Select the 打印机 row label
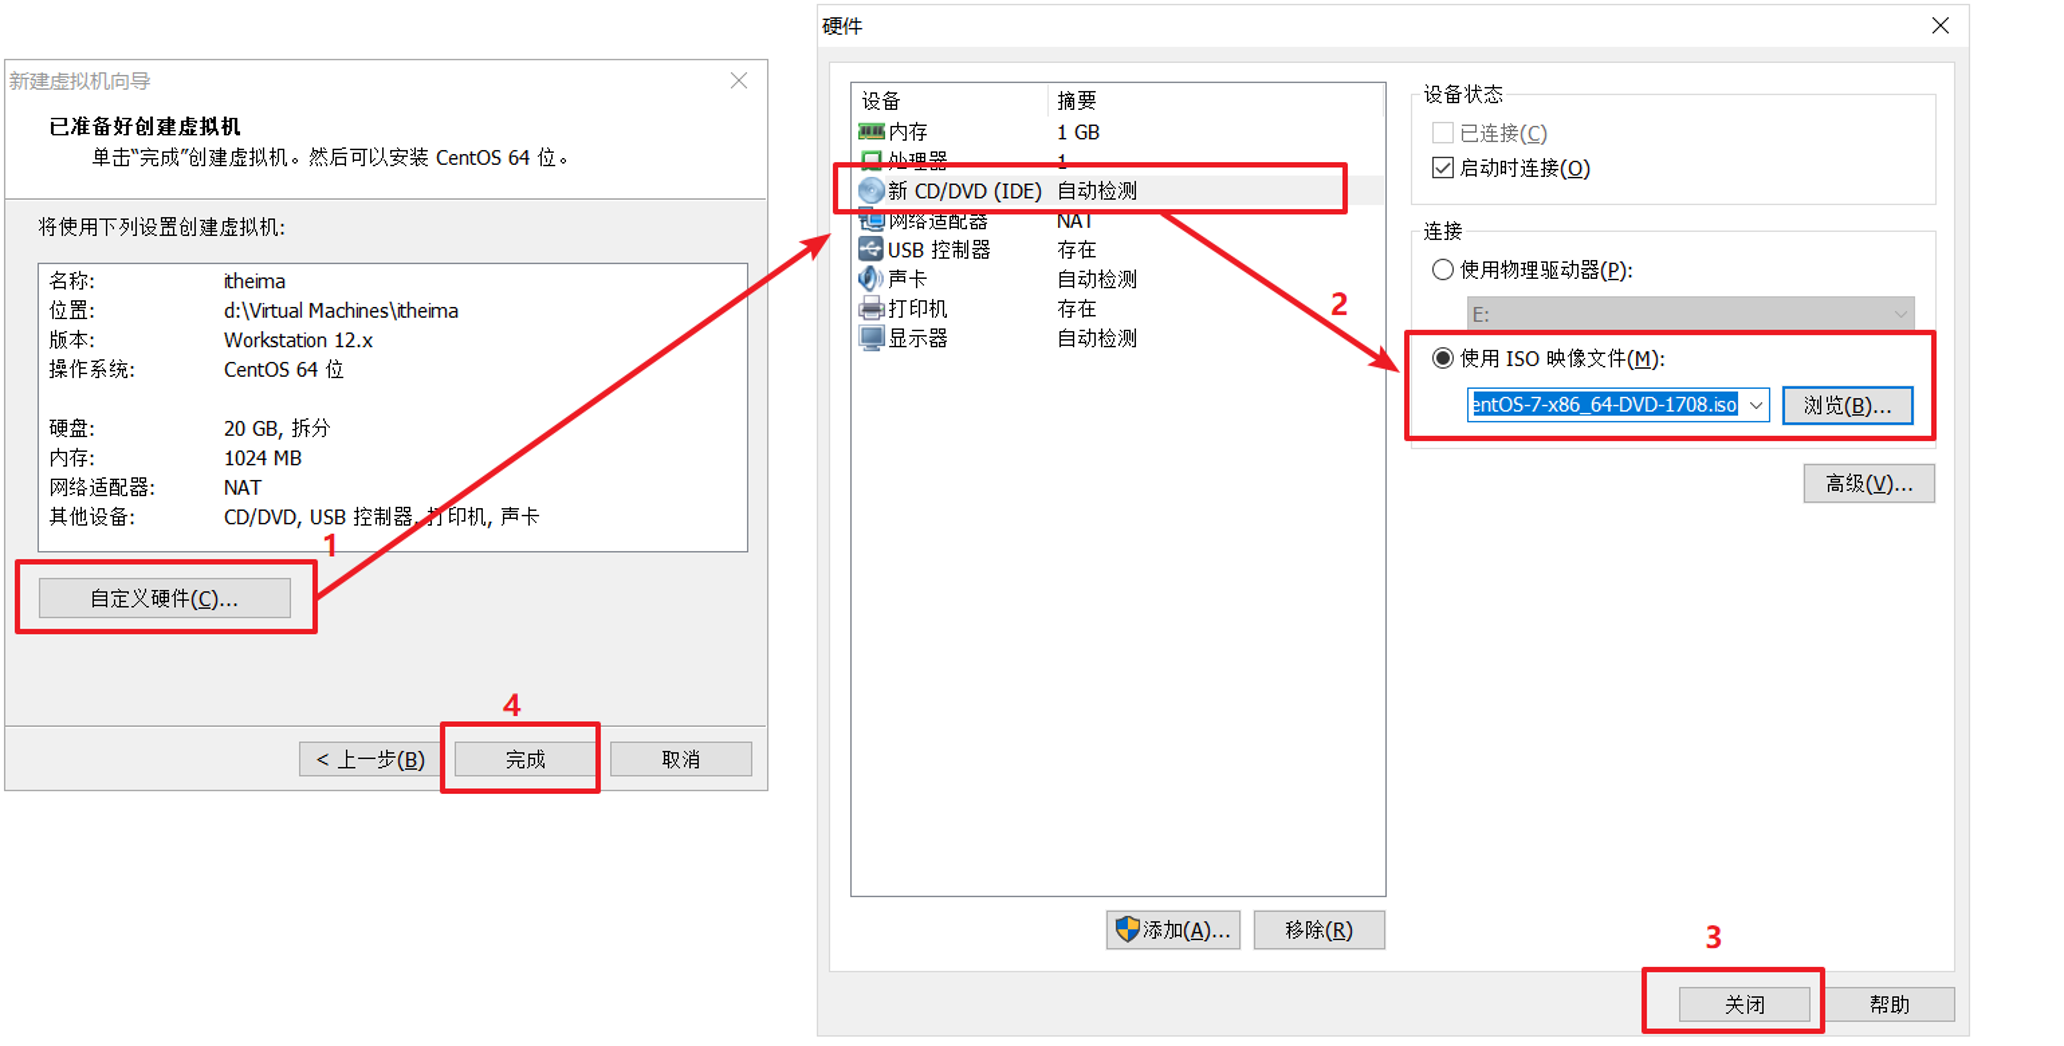Image resolution: width=2064 pixels, height=1046 pixels. click(x=918, y=308)
